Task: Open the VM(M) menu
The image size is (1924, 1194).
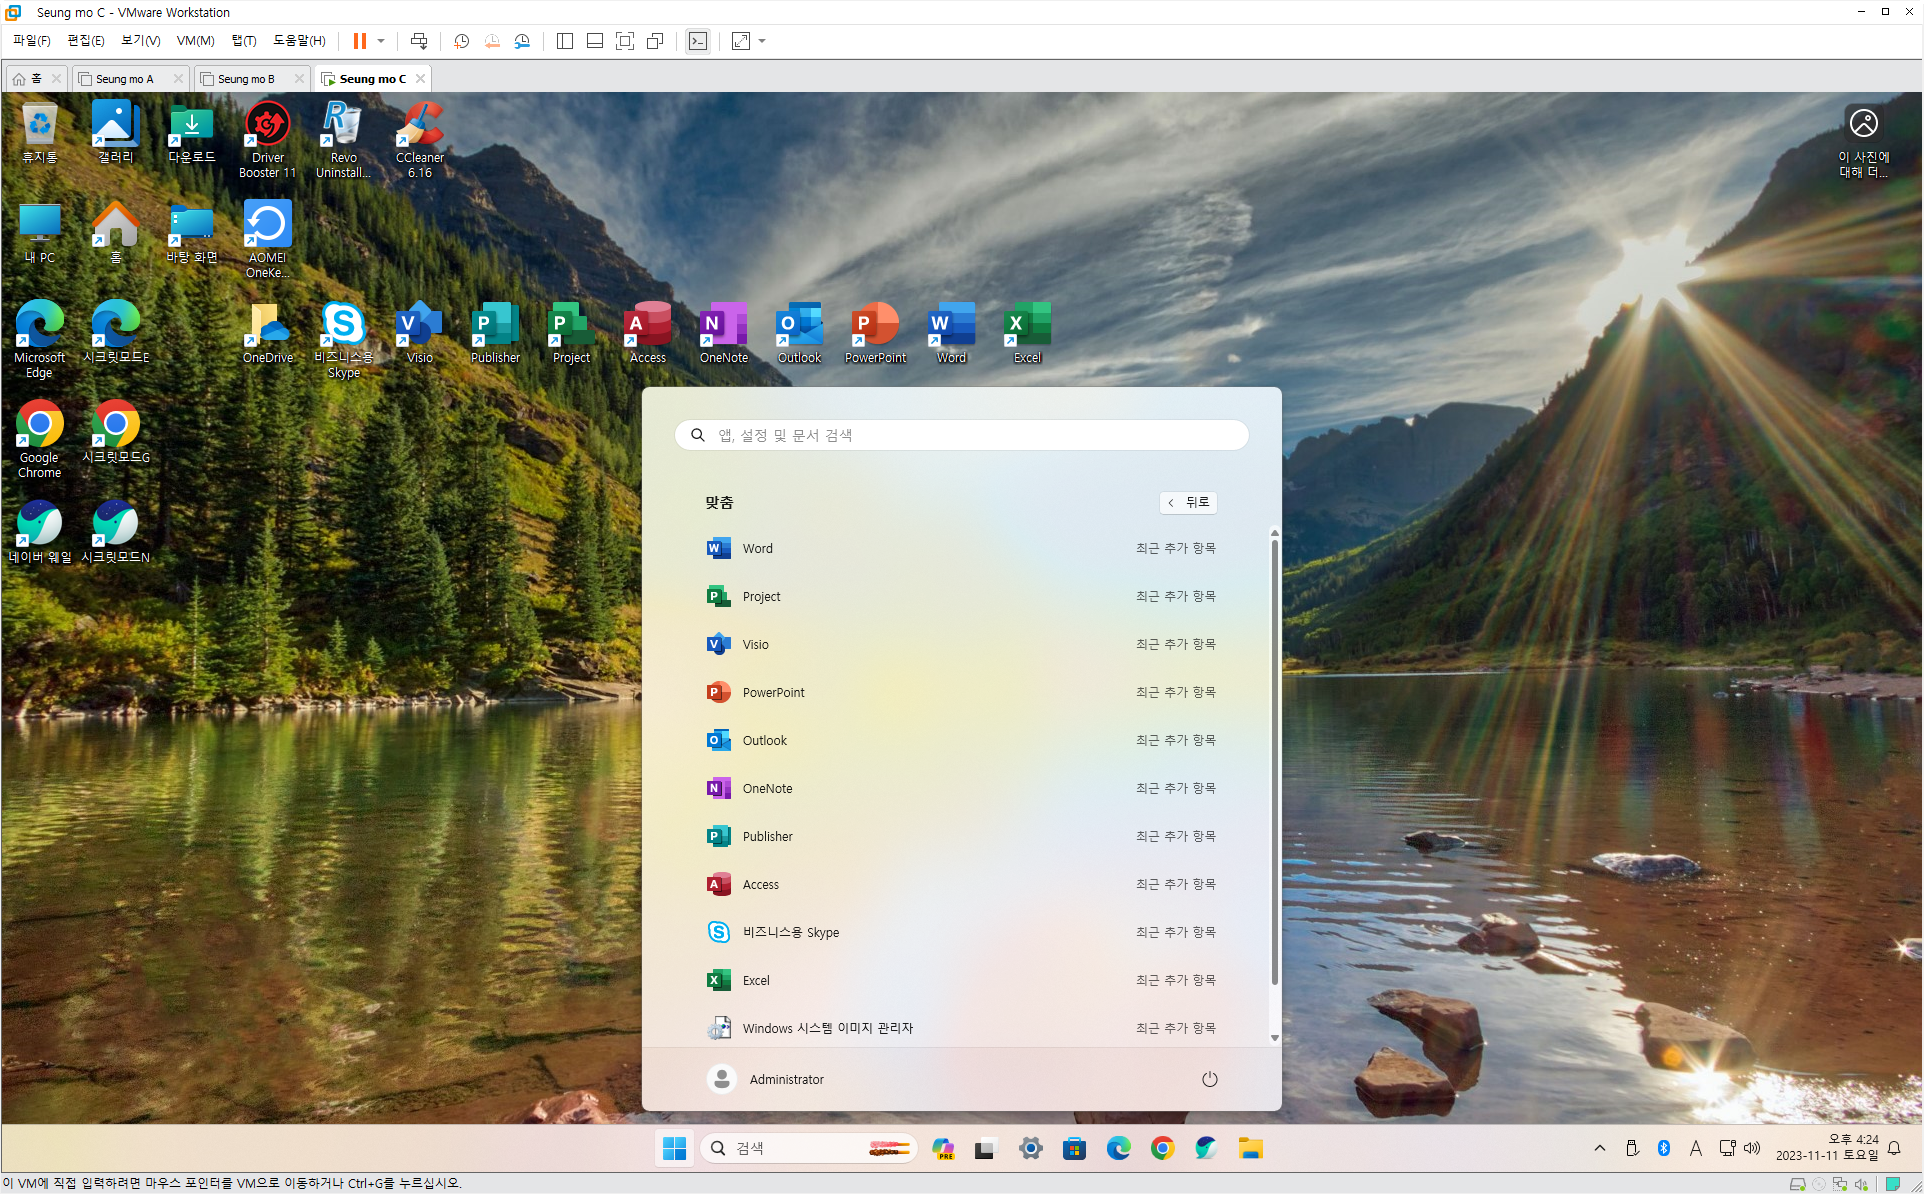Action: click(x=195, y=41)
